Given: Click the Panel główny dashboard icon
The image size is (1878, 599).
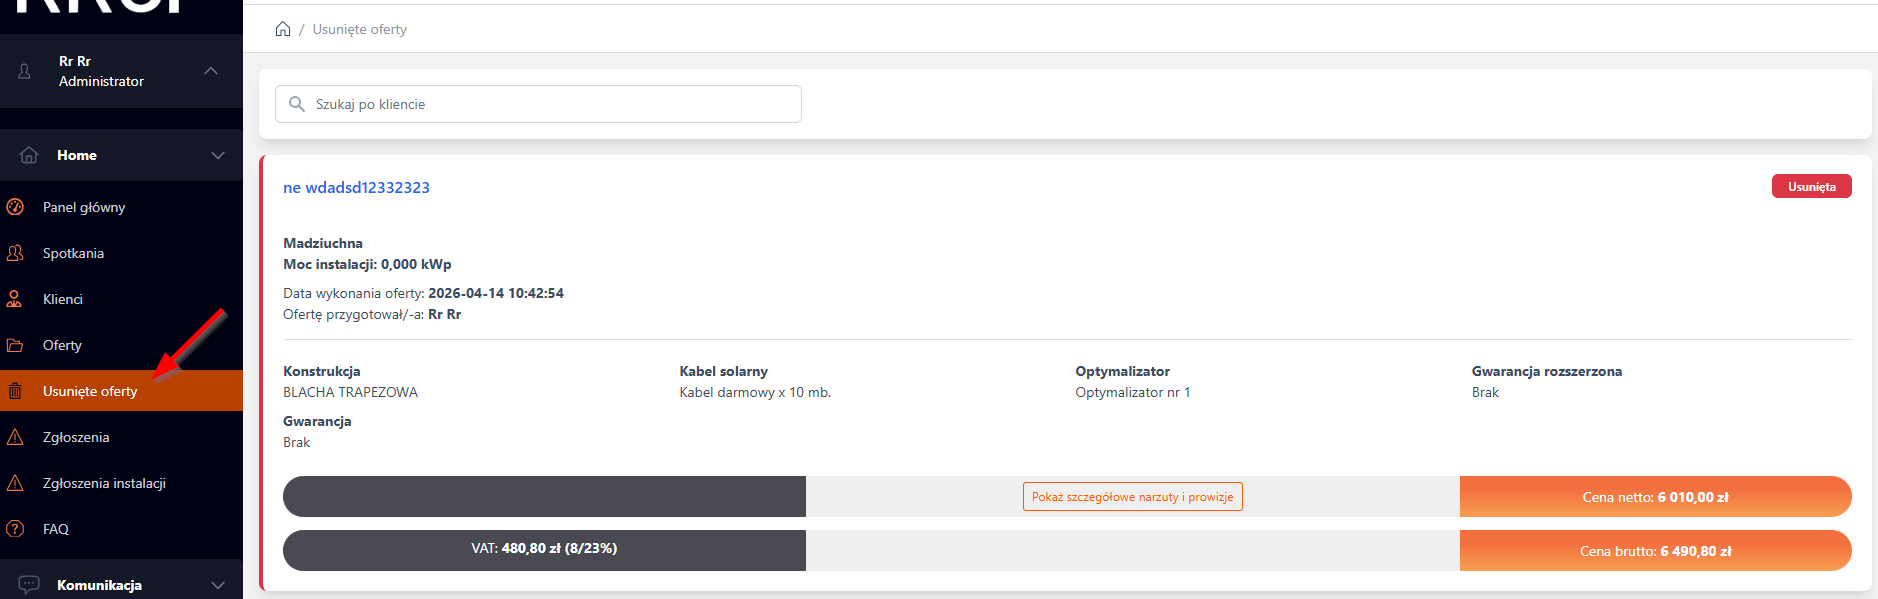Looking at the screenshot, I should (15, 207).
